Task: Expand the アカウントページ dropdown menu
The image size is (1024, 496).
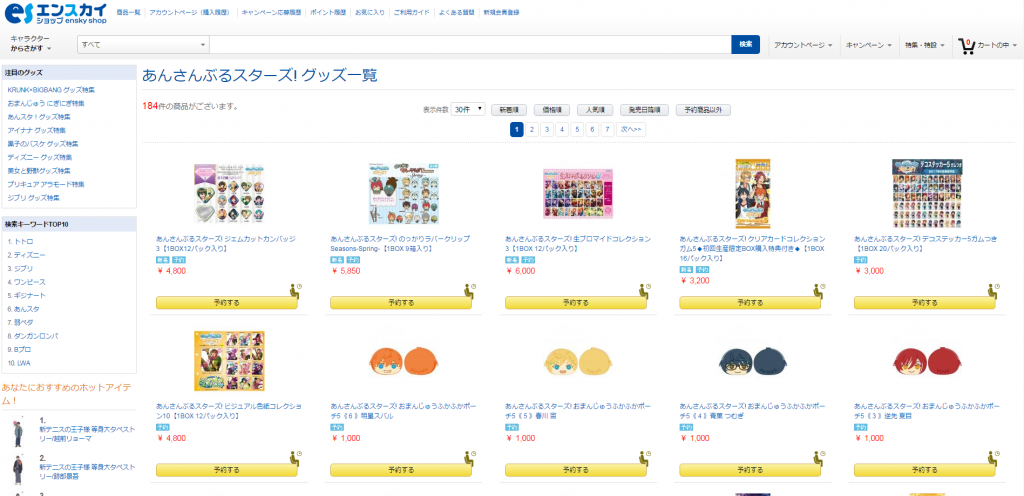Action: pos(803,45)
